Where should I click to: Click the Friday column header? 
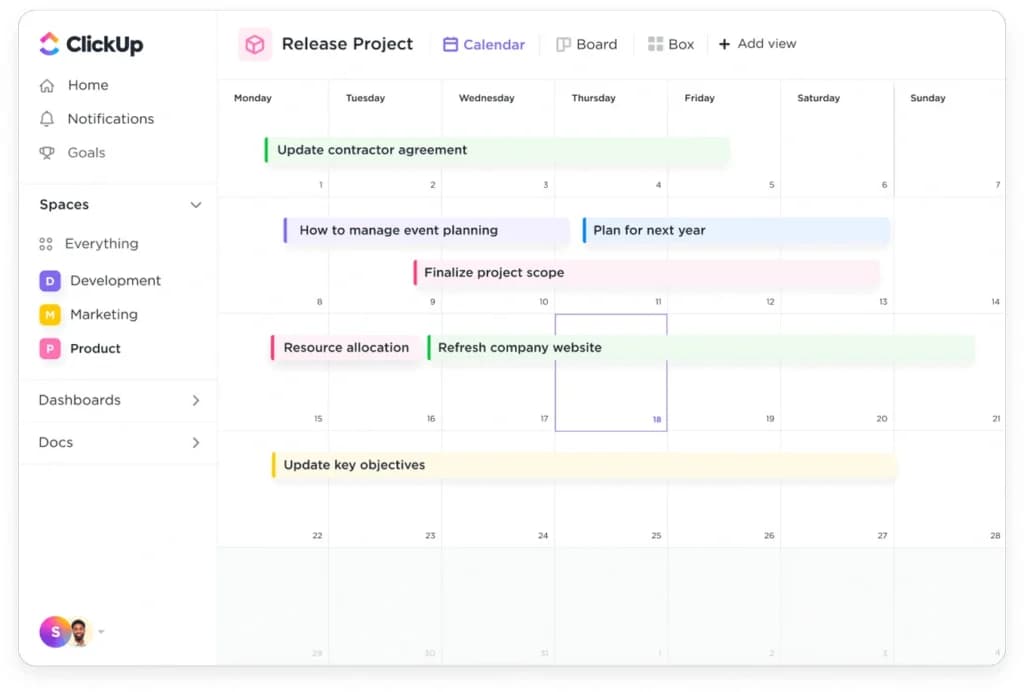tap(699, 98)
